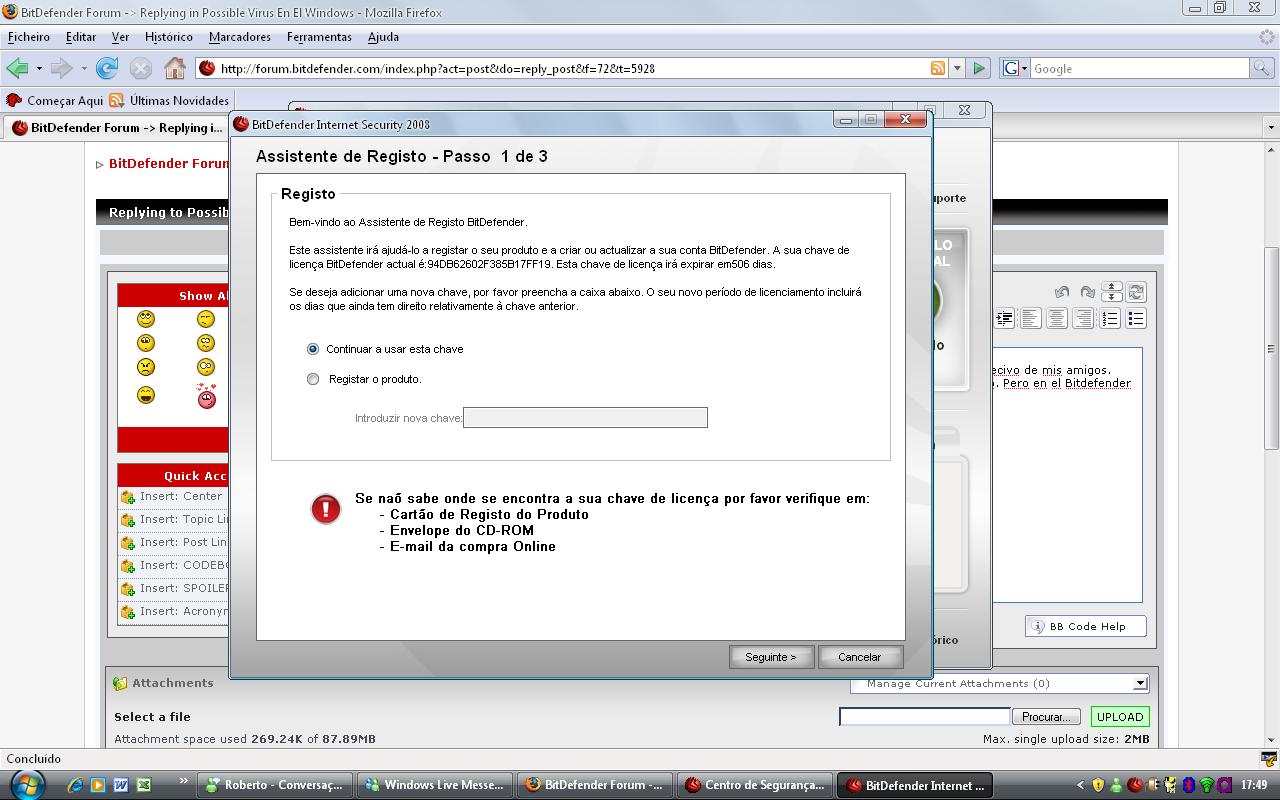The height and width of the screenshot is (800, 1280).
Task: Launch Excel from quick launch
Action: 144,785
